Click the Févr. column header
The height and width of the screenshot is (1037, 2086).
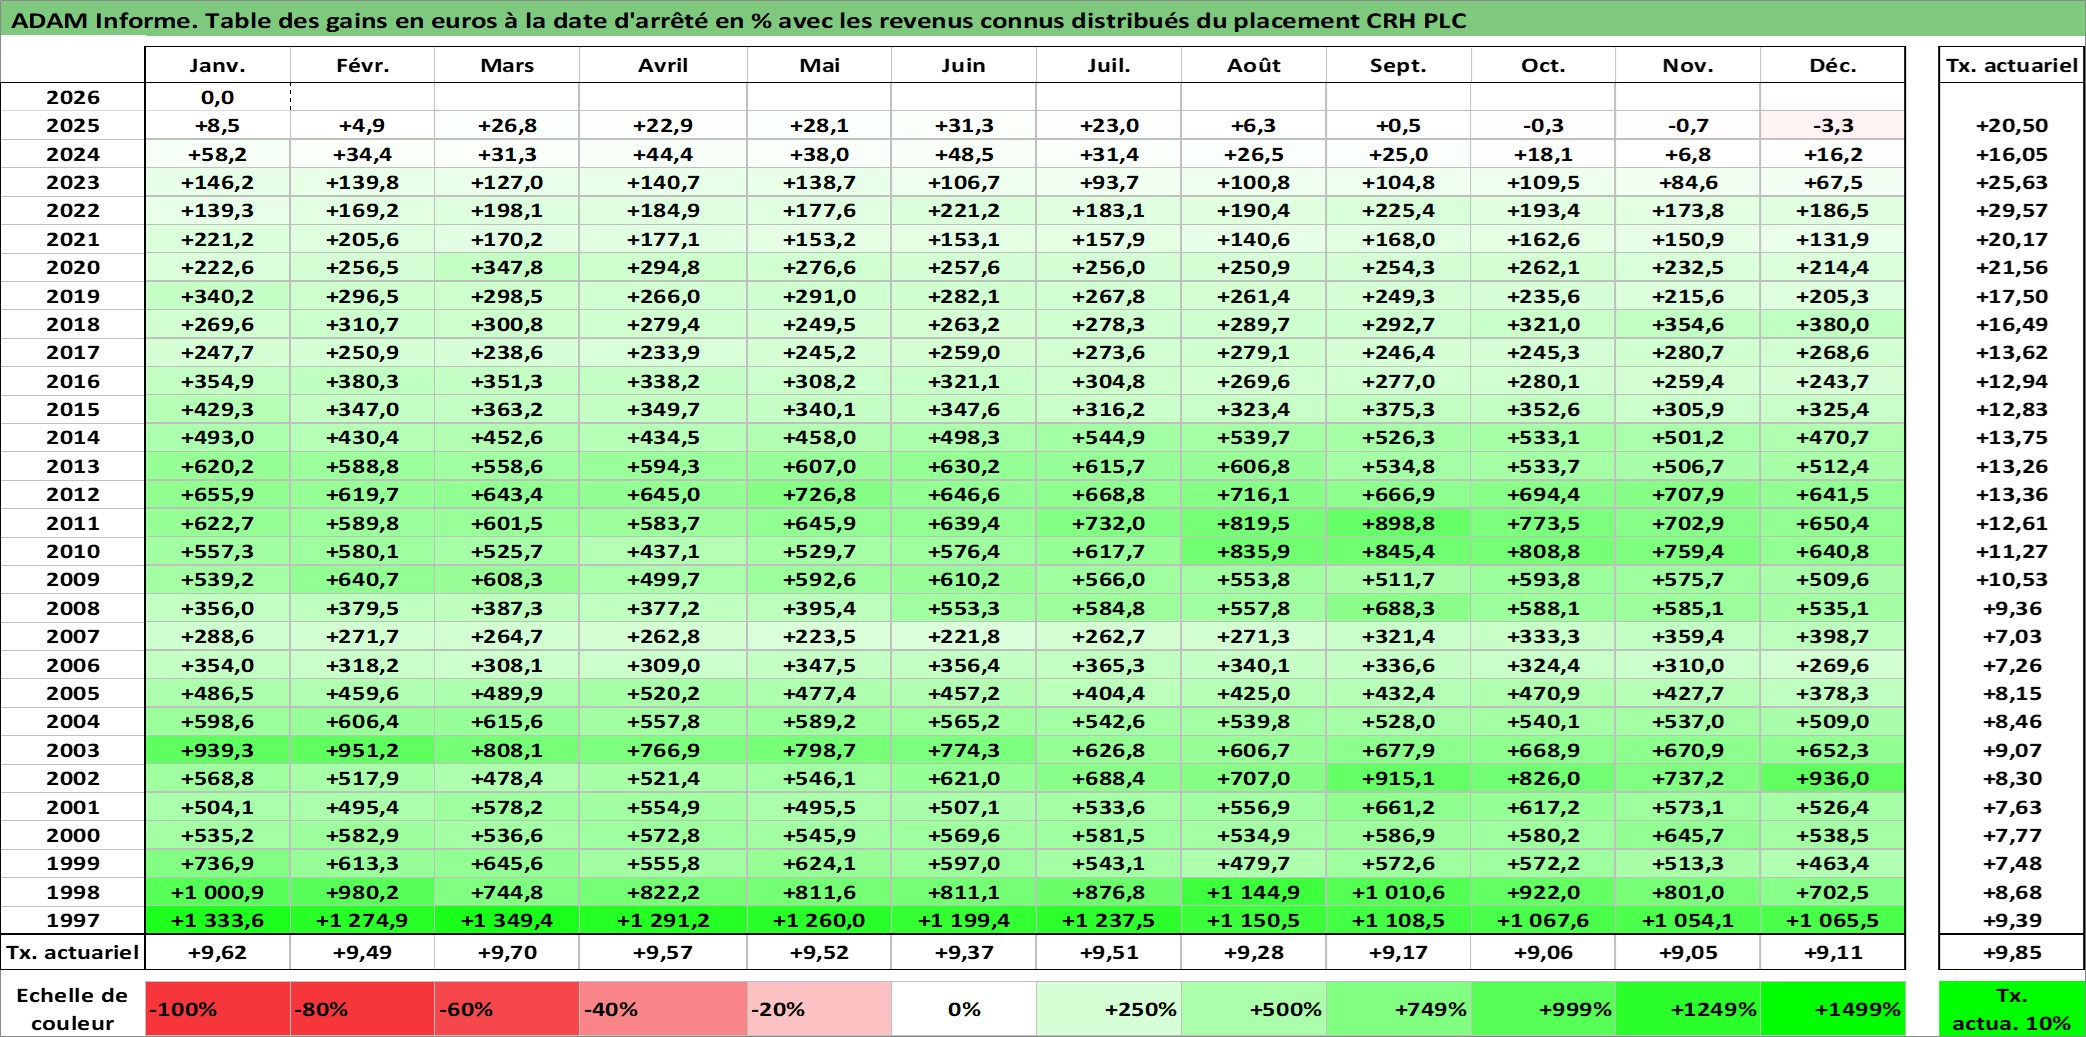point(362,65)
